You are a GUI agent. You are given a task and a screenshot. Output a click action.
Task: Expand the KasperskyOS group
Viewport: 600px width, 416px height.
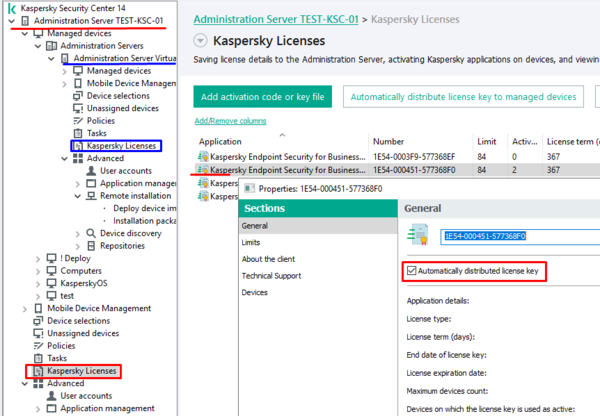coord(38,284)
